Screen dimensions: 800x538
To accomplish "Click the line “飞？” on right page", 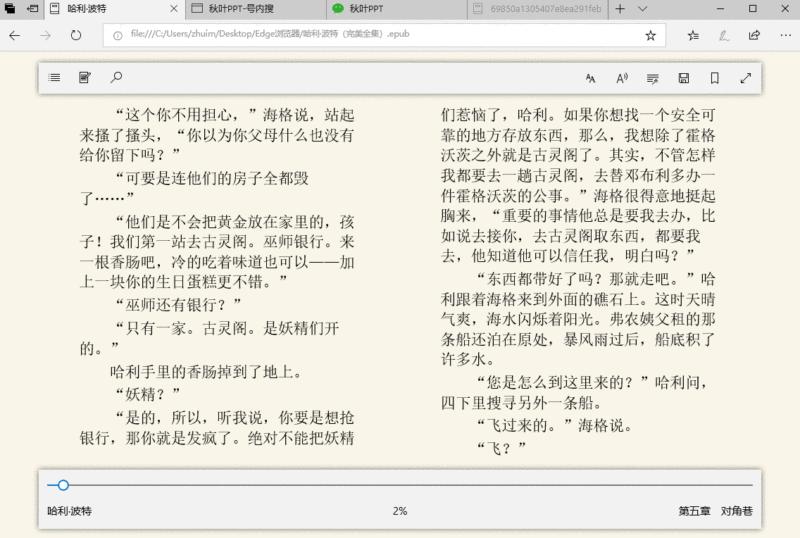I will pyautogui.click(x=502, y=448).
